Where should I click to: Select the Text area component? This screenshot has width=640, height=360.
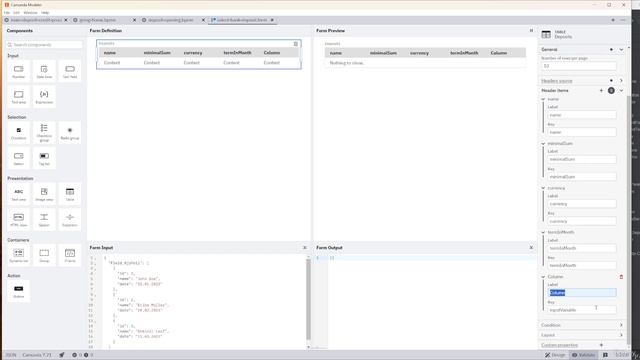coord(18,97)
